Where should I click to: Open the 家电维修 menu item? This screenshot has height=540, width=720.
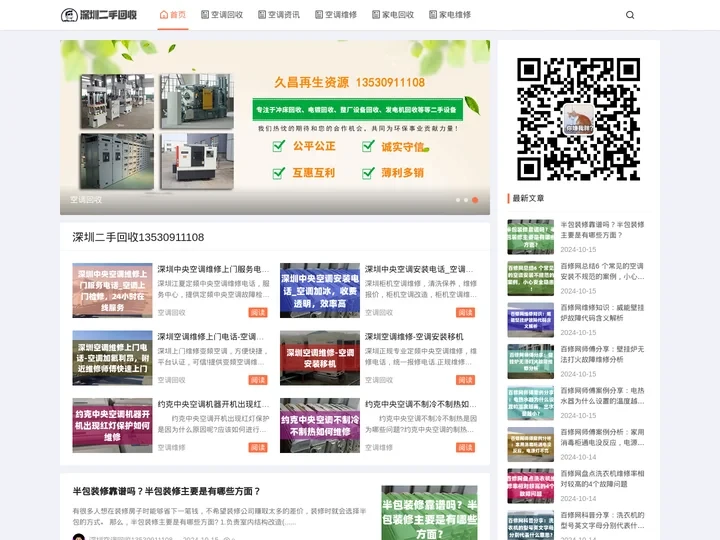point(450,15)
